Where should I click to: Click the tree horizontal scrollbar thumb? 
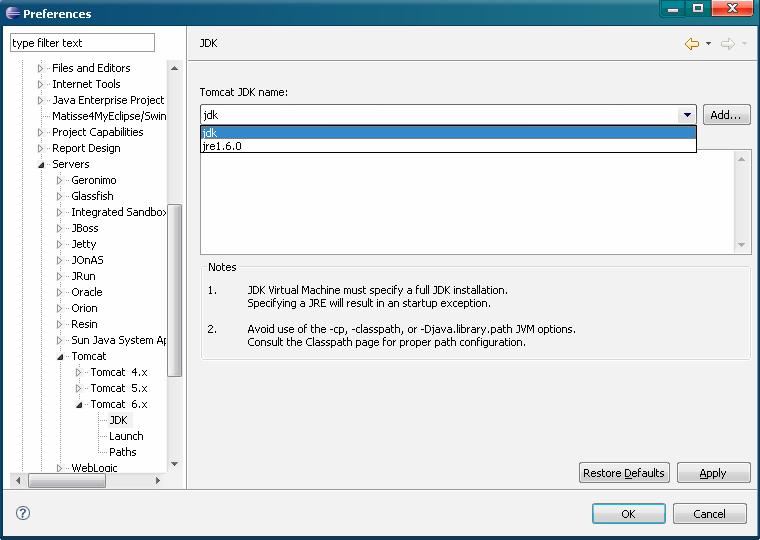(67, 480)
